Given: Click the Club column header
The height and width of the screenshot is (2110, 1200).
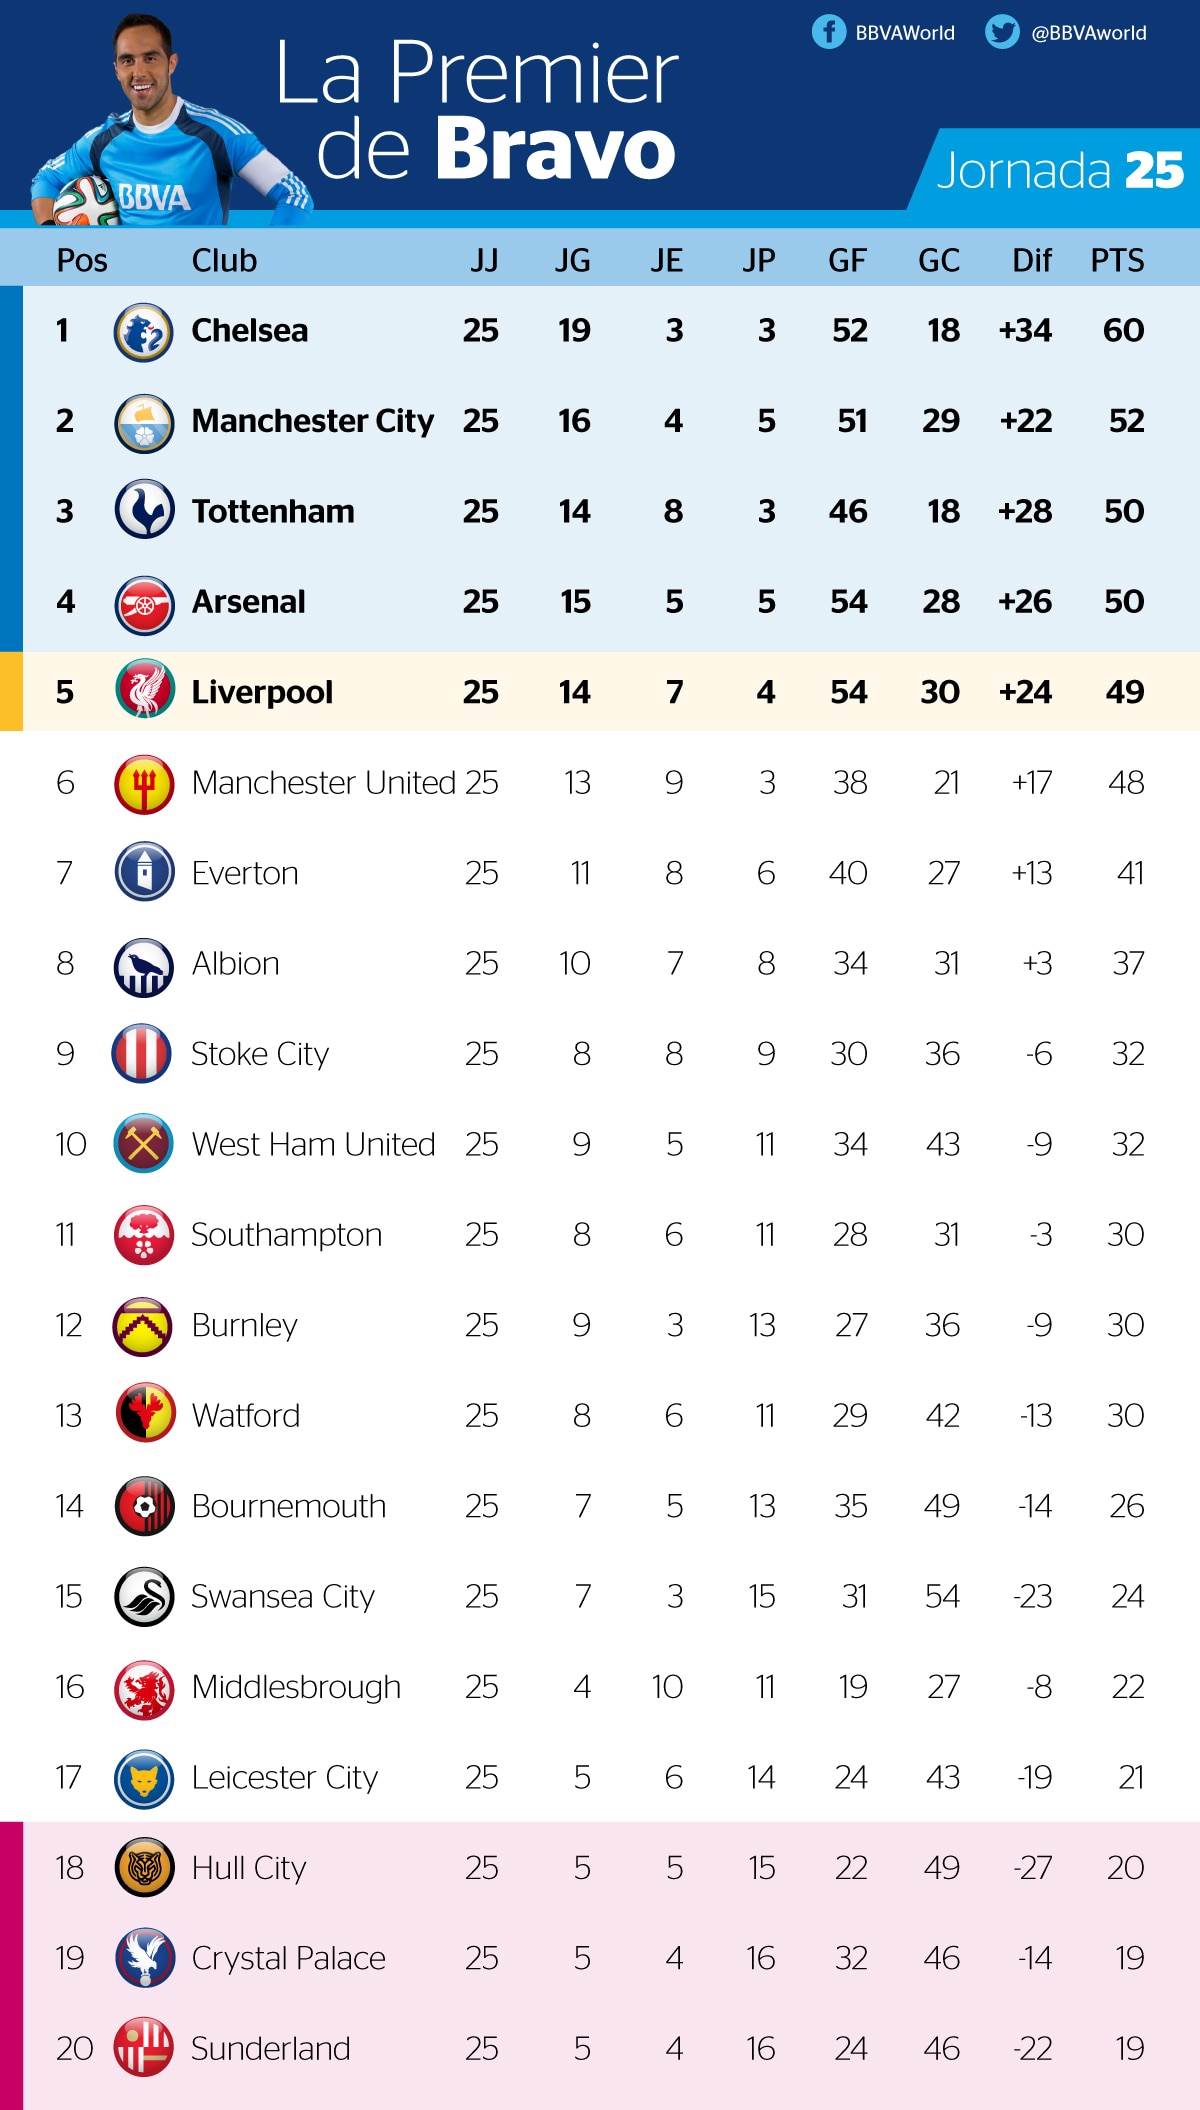Looking at the screenshot, I should (224, 261).
